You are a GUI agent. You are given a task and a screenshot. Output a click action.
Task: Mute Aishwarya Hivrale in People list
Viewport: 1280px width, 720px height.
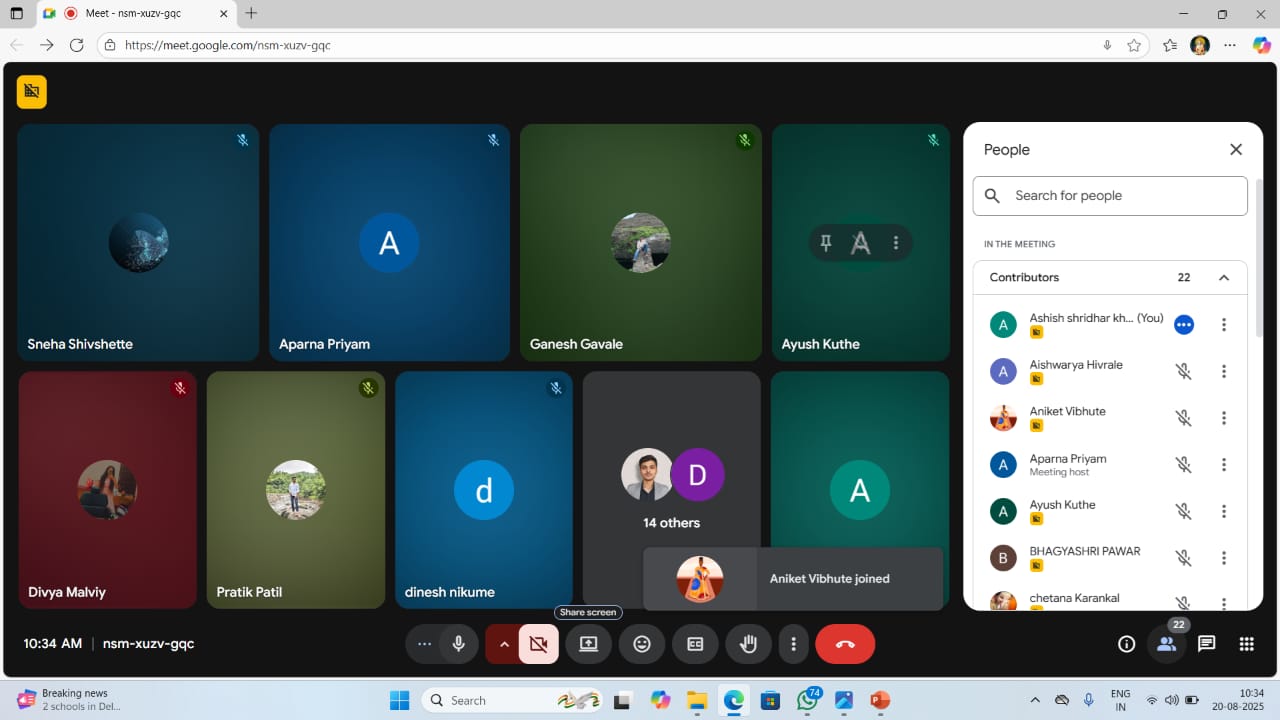pos(1183,371)
